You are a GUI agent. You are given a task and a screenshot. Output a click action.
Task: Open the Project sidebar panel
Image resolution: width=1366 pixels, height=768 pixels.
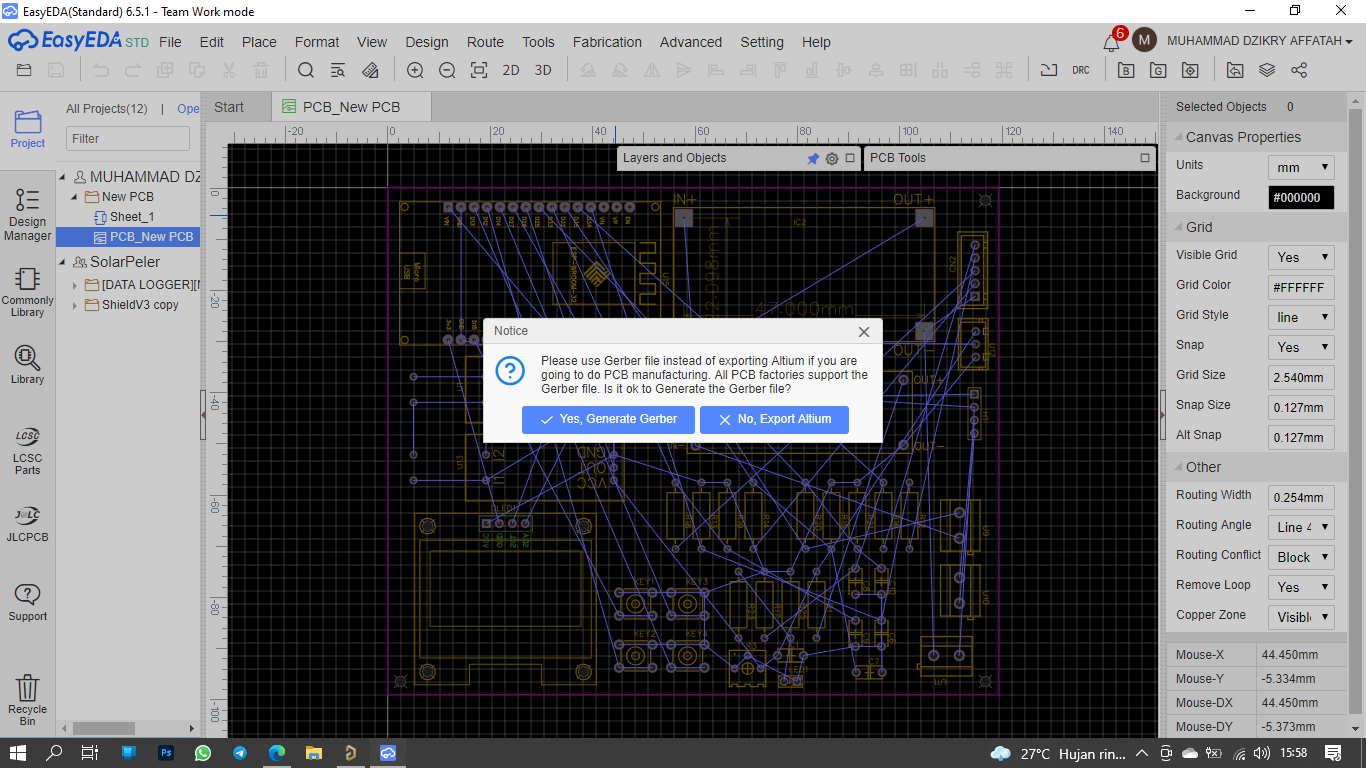pyautogui.click(x=28, y=129)
